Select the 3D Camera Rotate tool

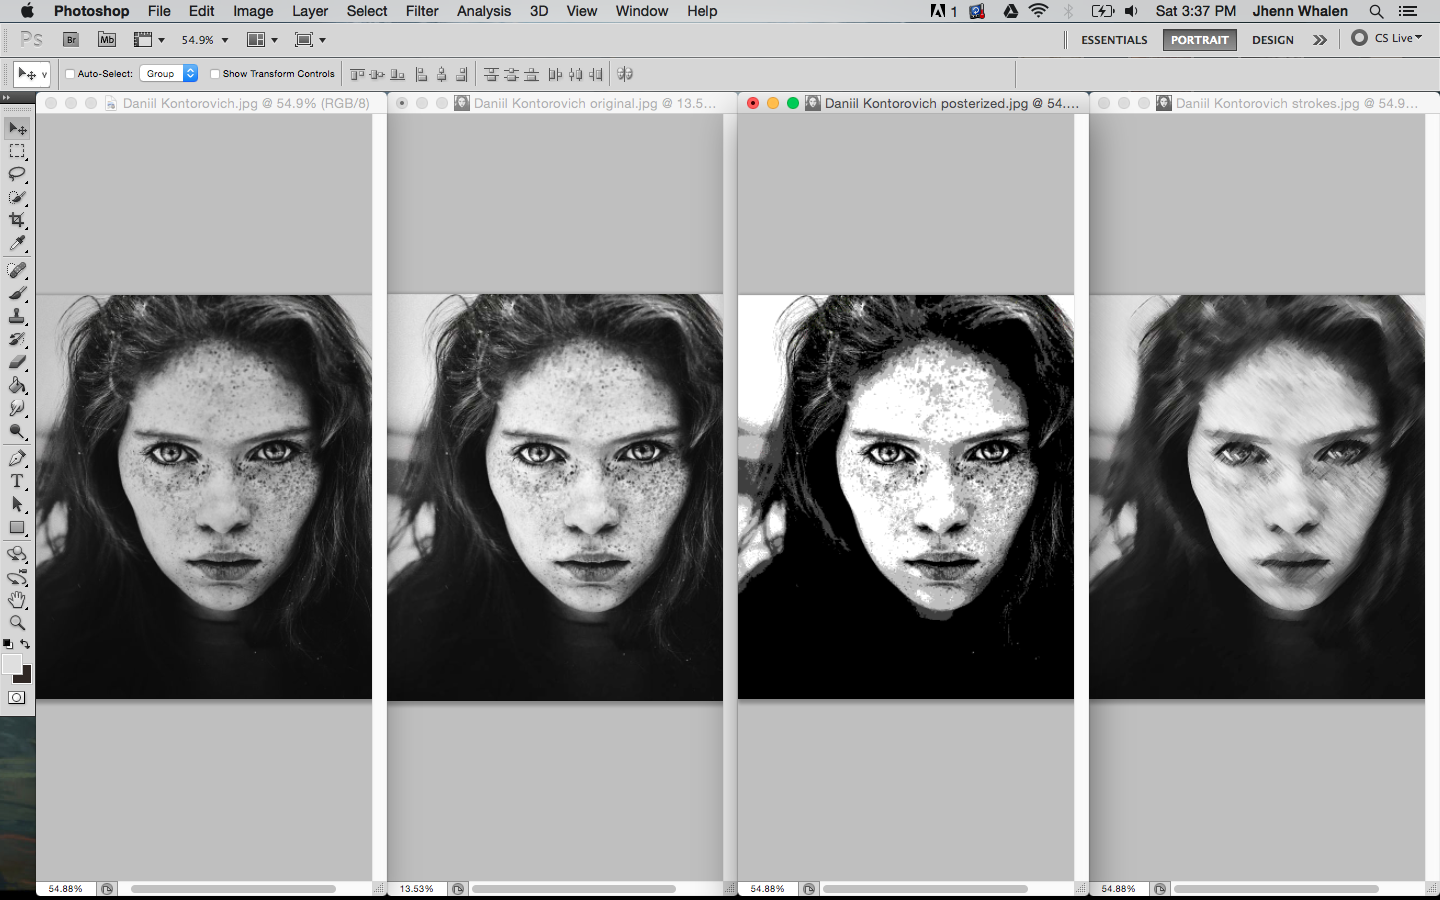[x=17, y=577]
